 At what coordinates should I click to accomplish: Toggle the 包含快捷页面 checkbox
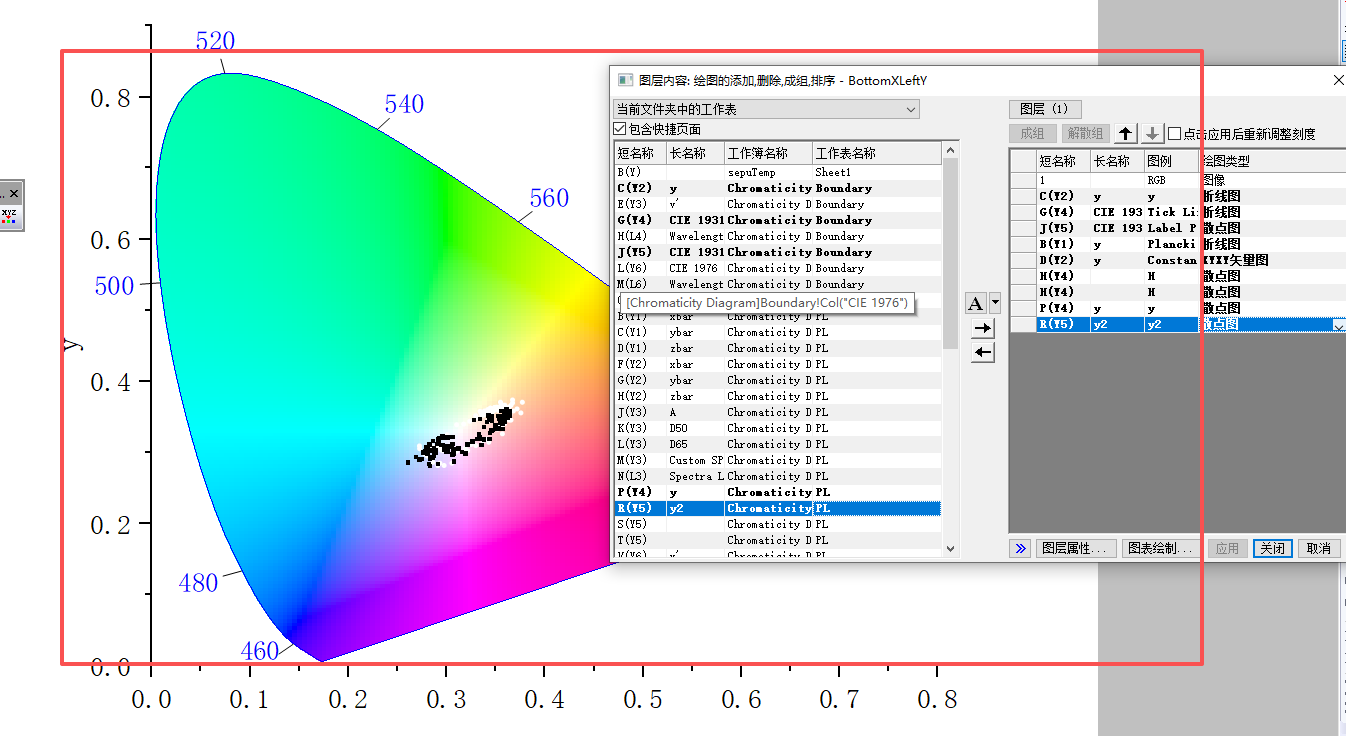tap(620, 129)
